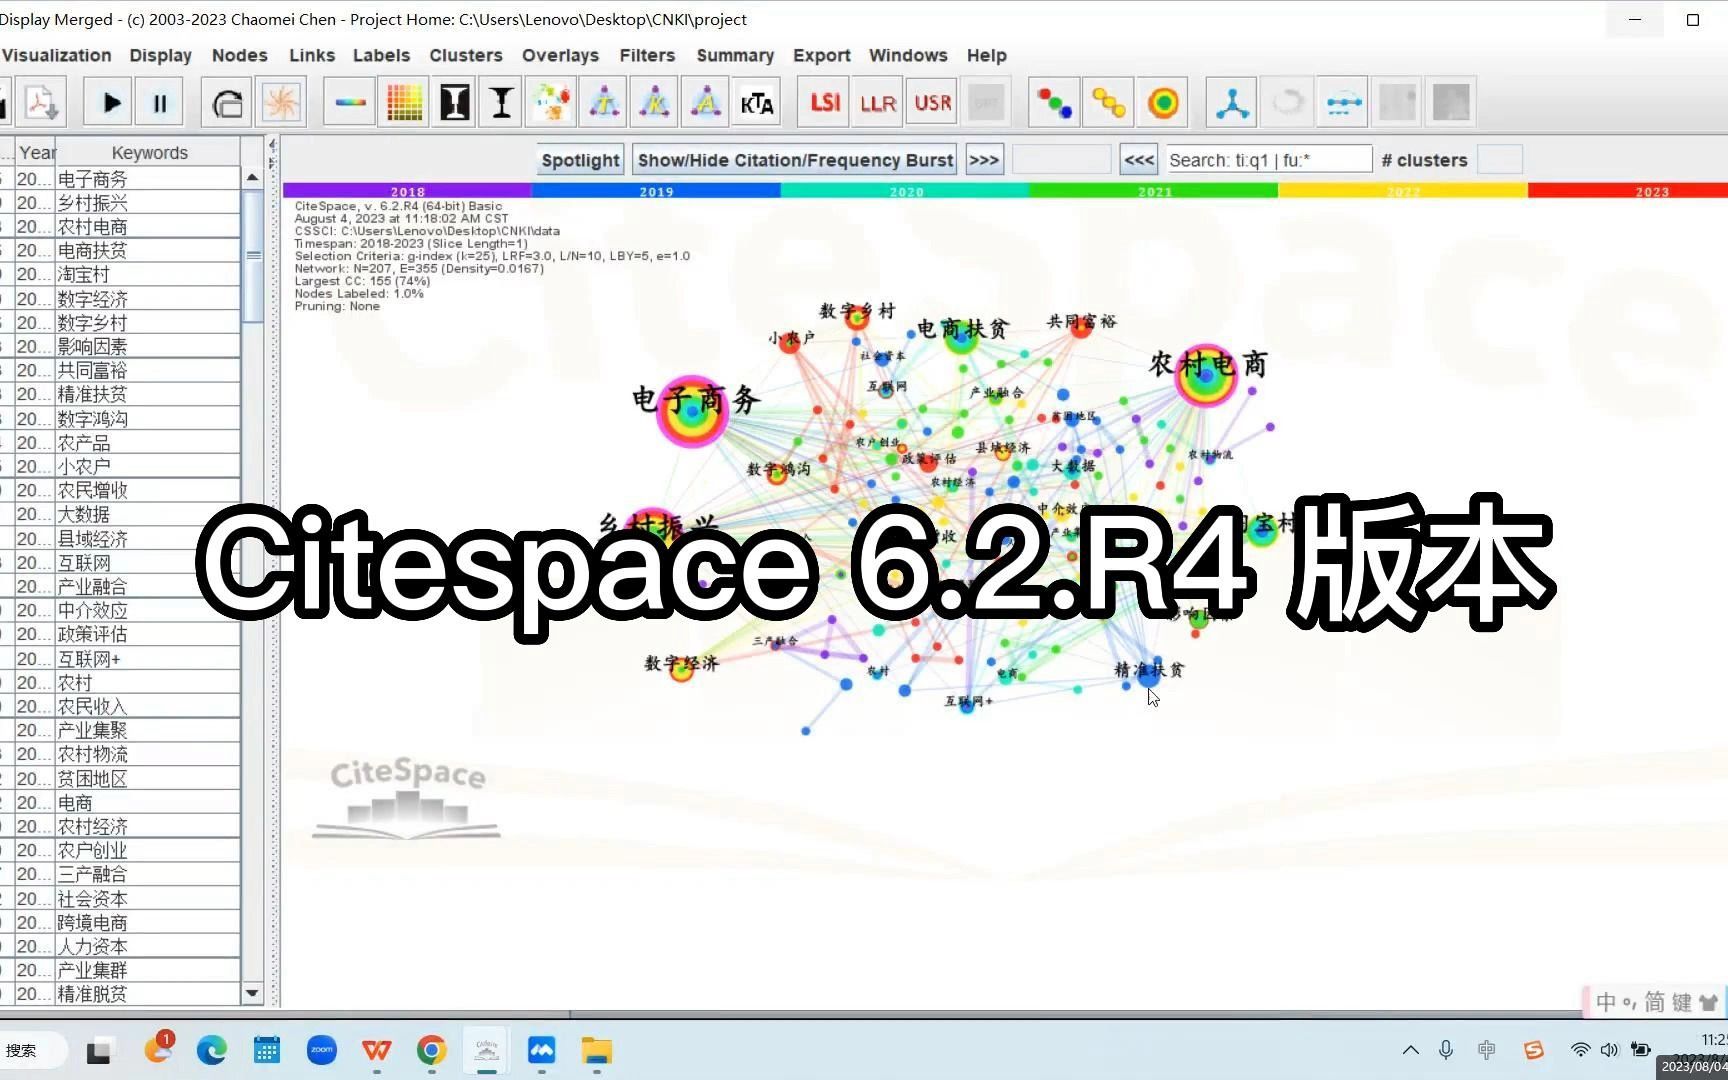Viewport: 1728px width, 1080px height.
Task: Click the blue branching network icon
Action: [1232, 102]
